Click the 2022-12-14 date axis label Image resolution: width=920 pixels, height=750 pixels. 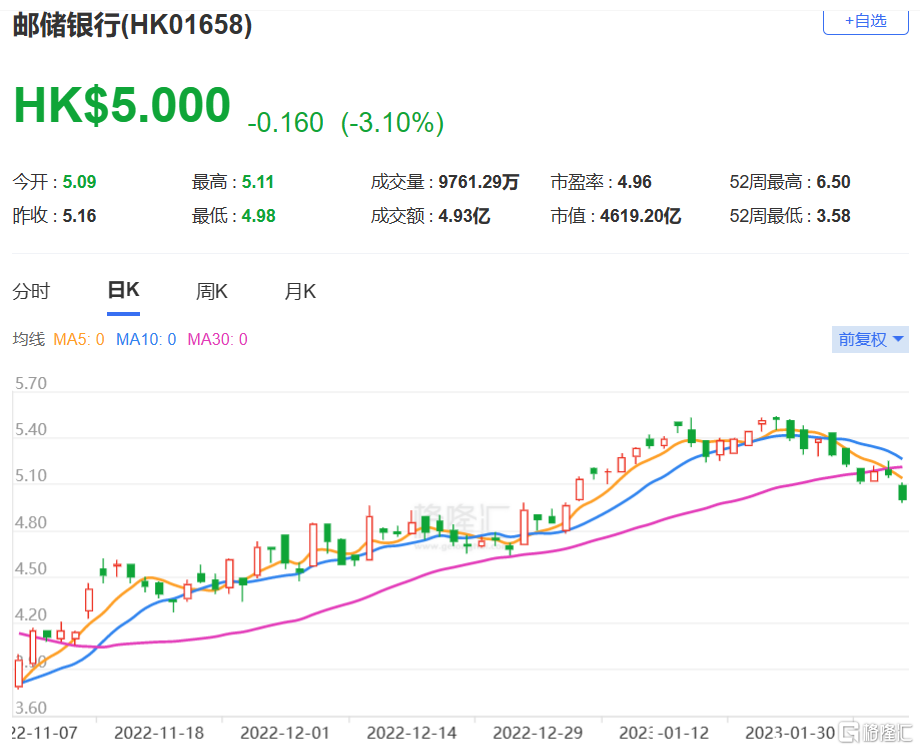coord(412,734)
